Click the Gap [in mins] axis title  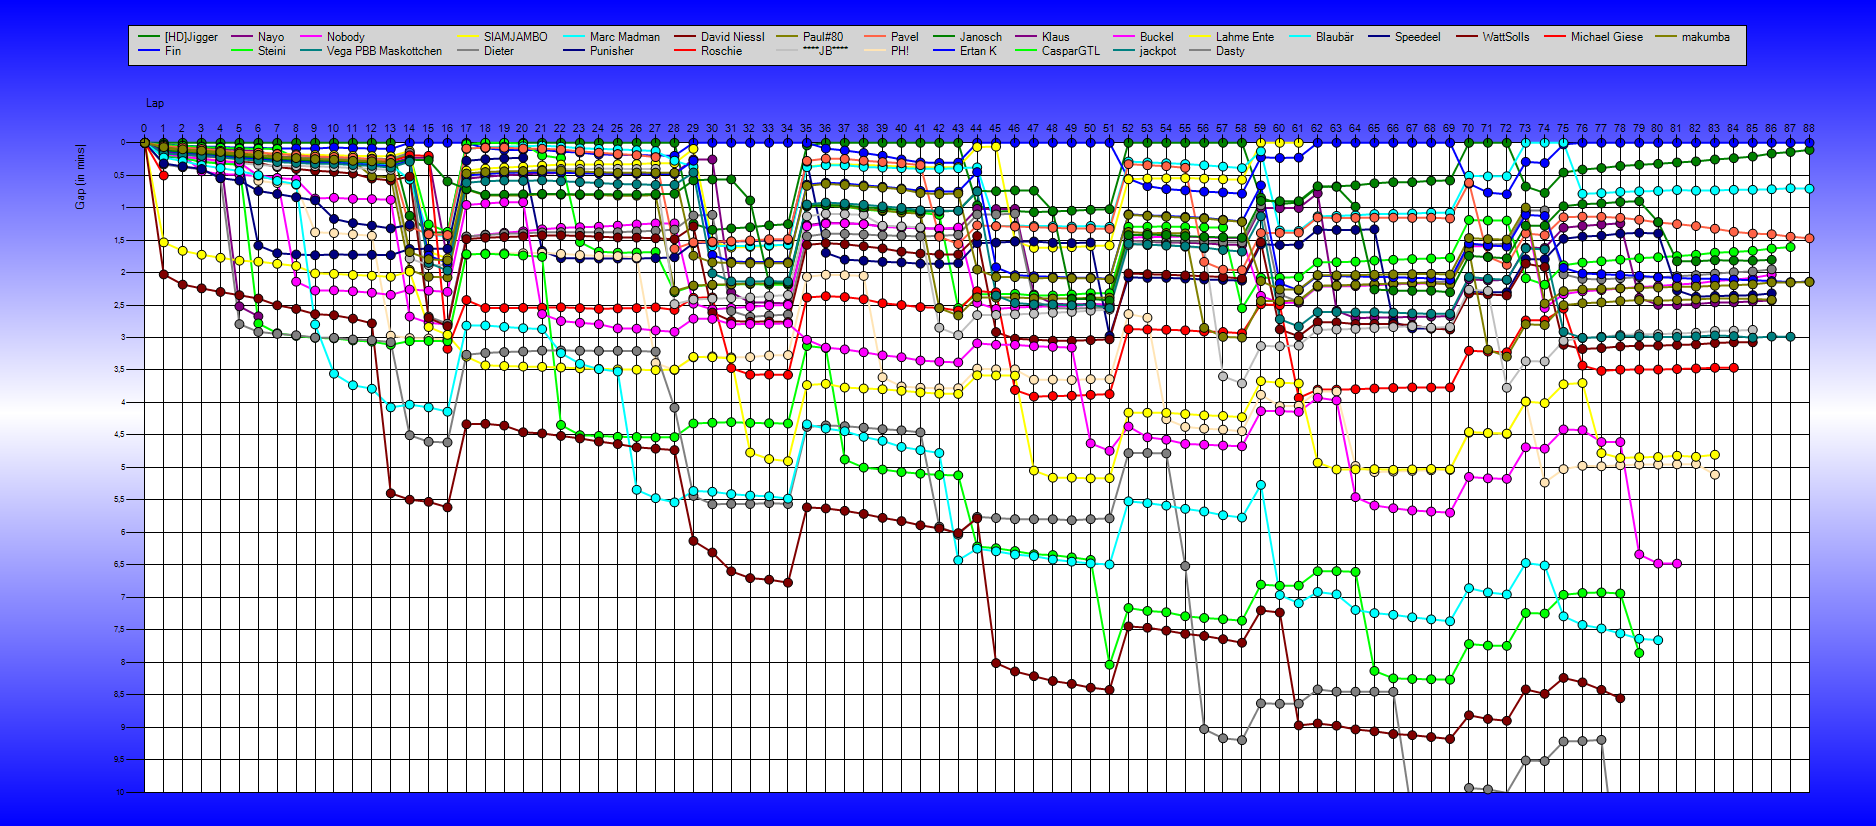(80, 177)
